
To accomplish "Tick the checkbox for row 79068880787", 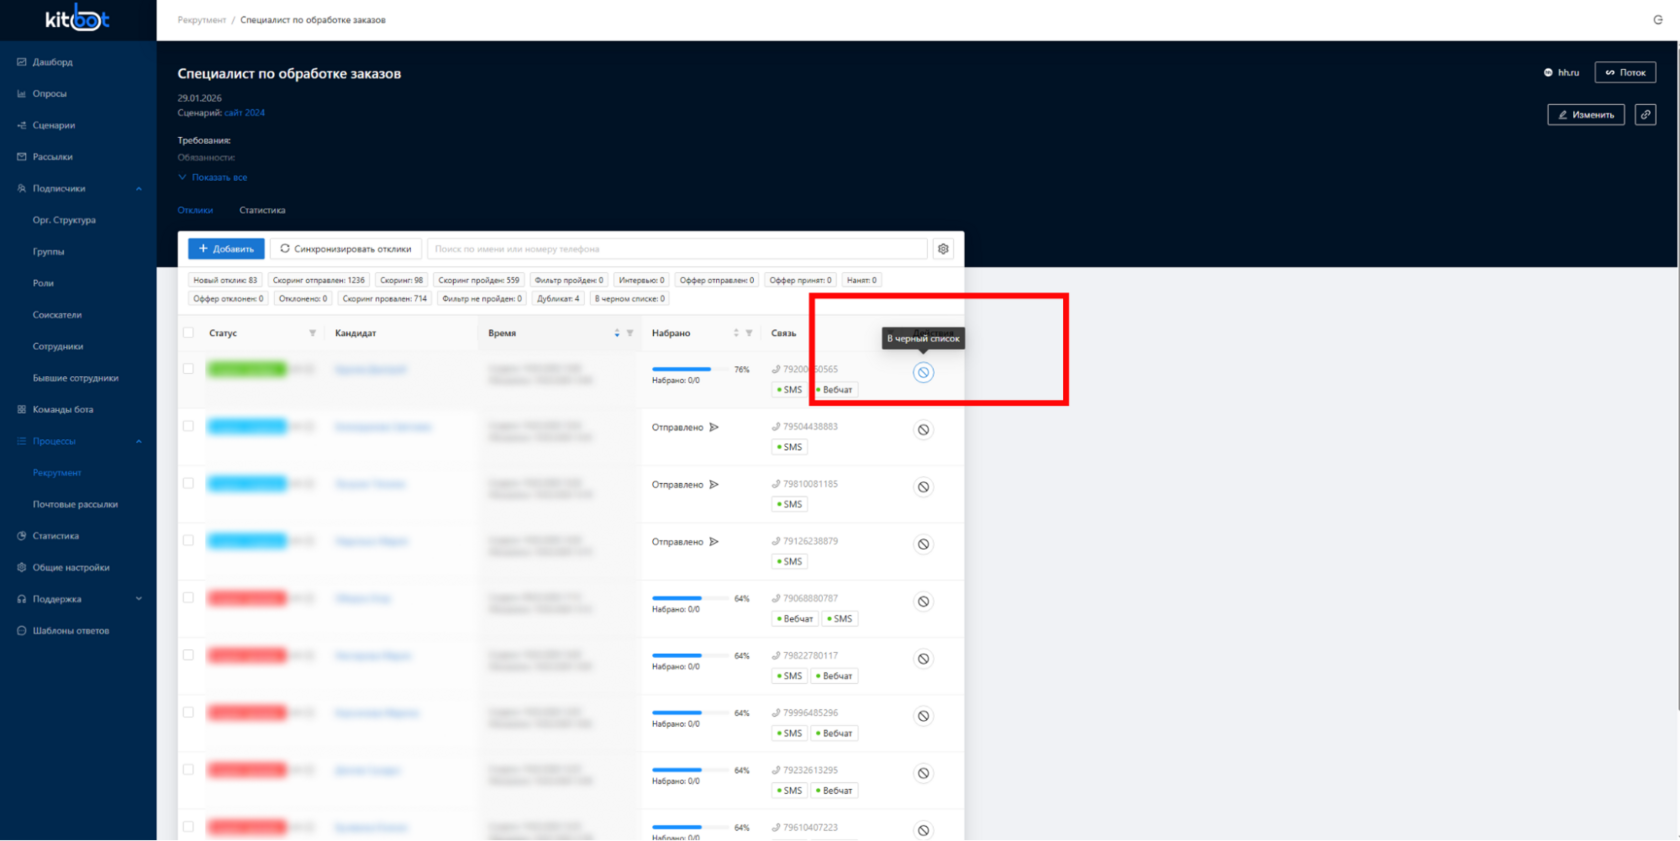I will click(x=188, y=598).
